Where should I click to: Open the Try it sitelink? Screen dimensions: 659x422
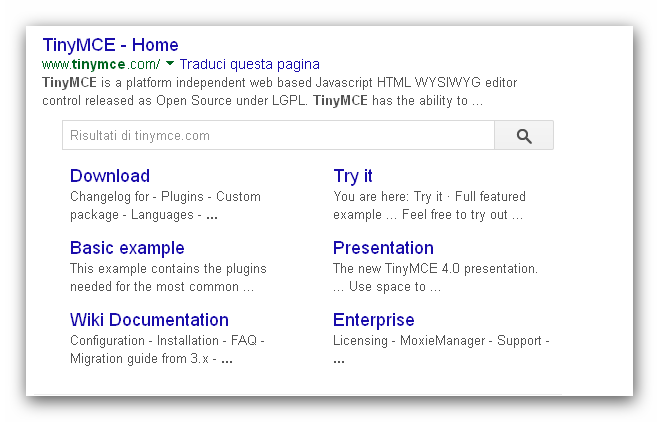point(353,176)
